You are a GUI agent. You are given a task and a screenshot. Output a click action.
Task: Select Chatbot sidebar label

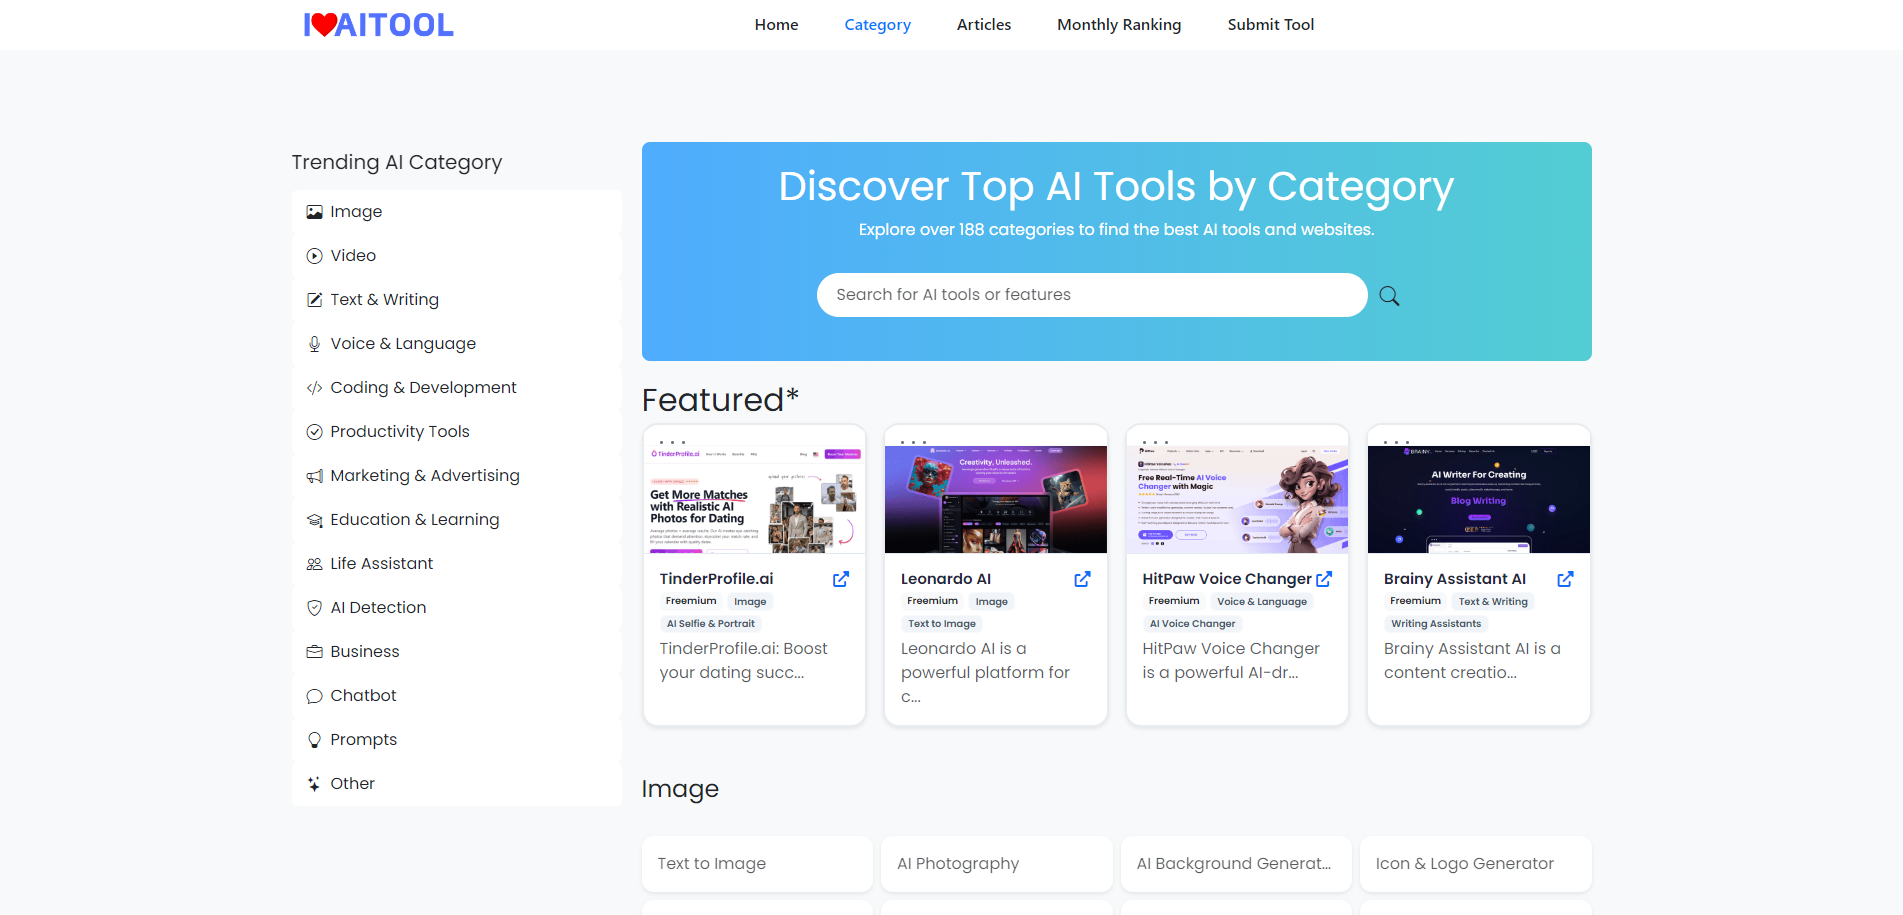pyautogui.click(x=363, y=696)
